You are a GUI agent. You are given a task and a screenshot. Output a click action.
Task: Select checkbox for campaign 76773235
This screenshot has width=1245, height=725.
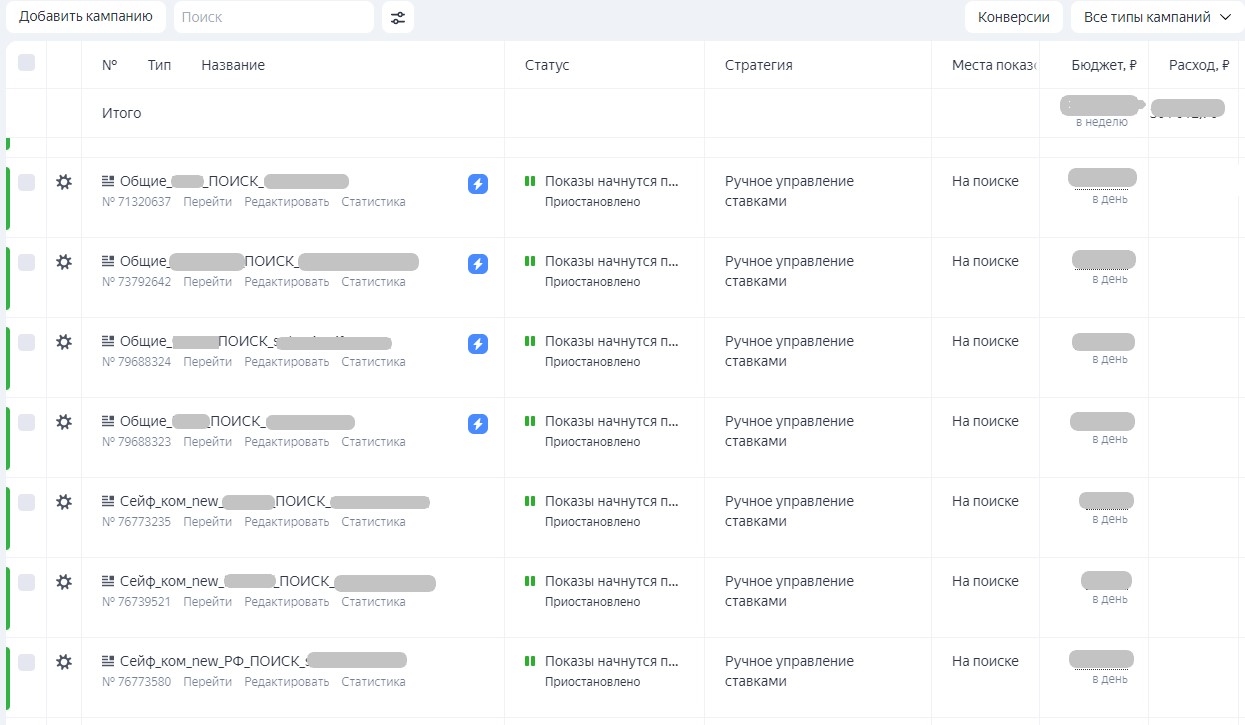pyautogui.click(x=27, y=502)
